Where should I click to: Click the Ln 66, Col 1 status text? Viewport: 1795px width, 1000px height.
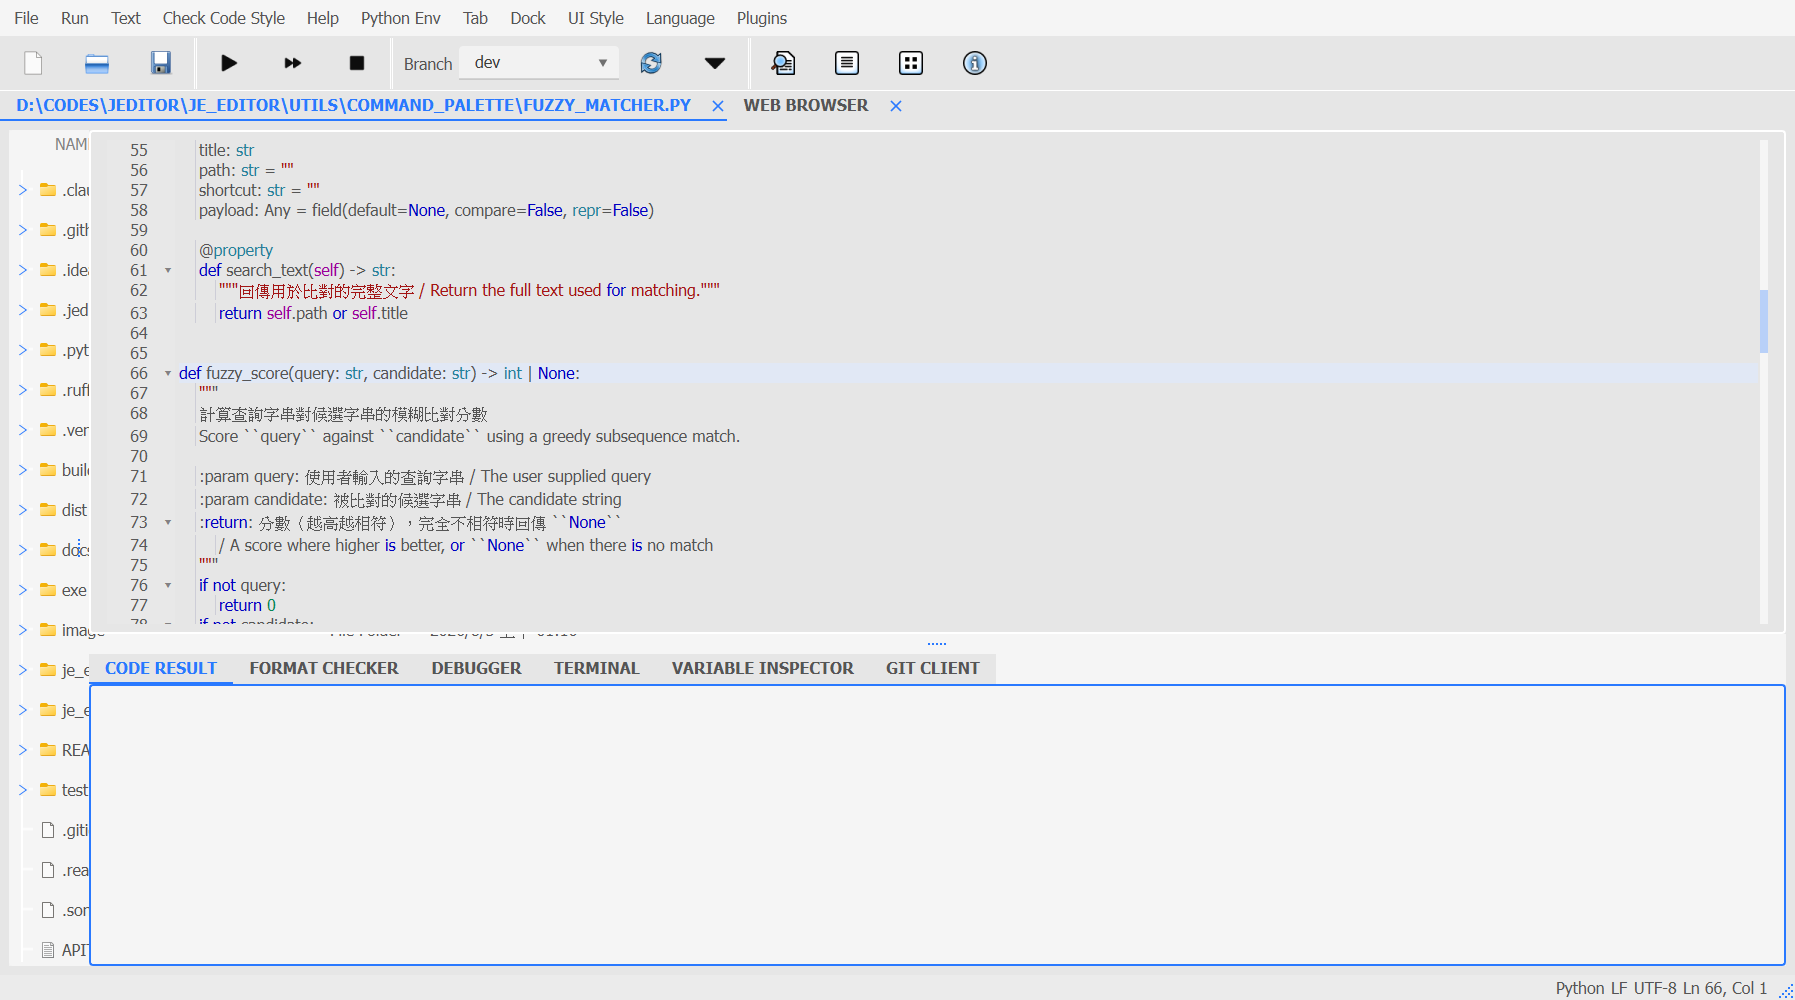click(x=1725, y=988)
